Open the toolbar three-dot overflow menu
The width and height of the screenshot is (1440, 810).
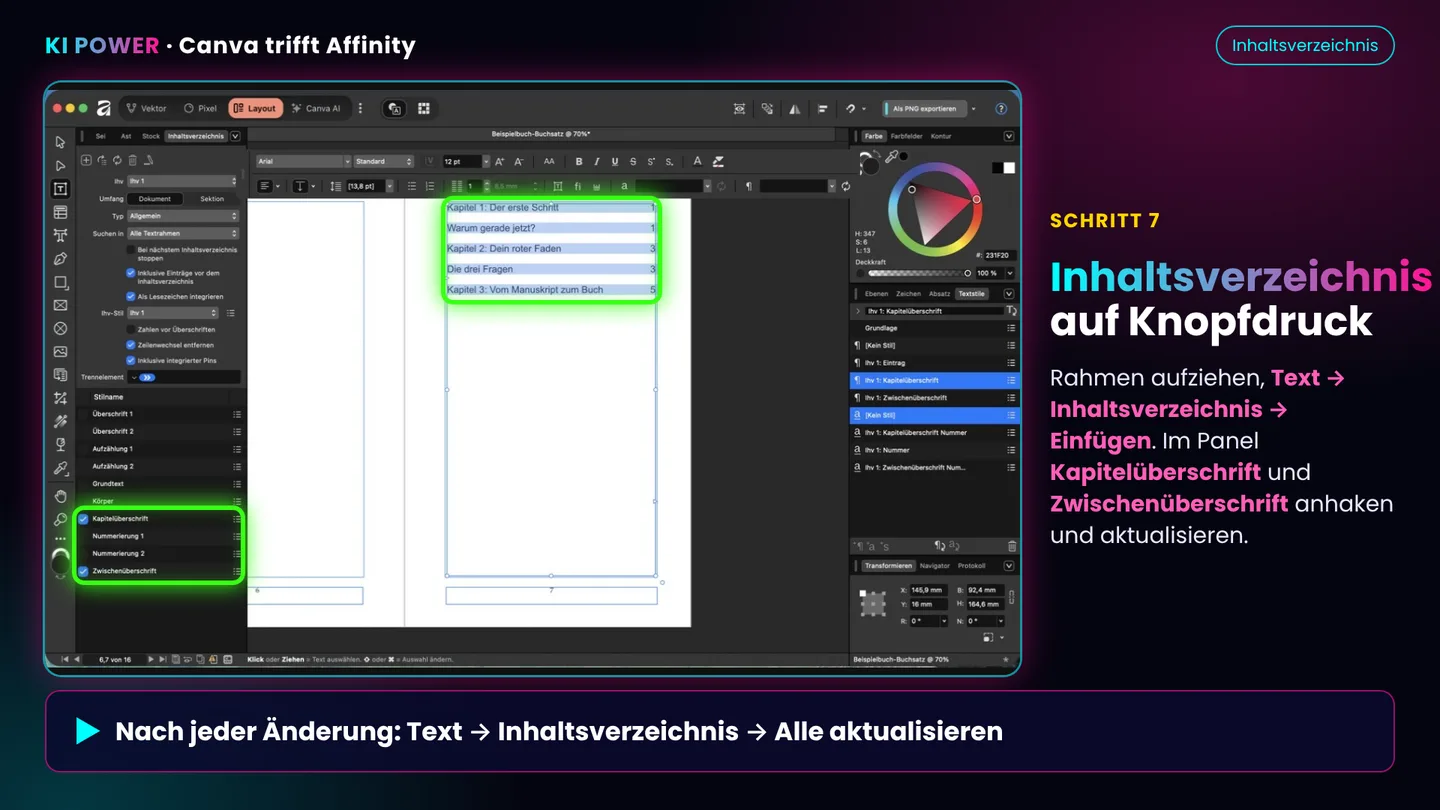pos(360,108)
